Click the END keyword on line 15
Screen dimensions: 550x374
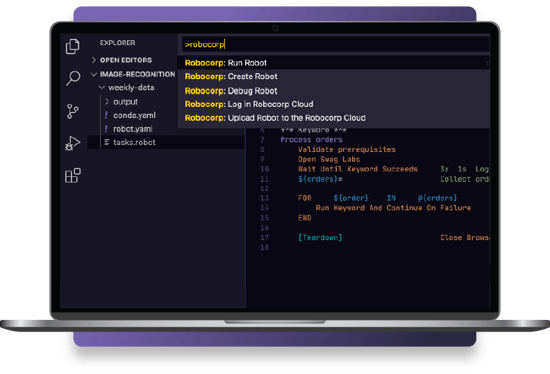[x=304, y=218]
